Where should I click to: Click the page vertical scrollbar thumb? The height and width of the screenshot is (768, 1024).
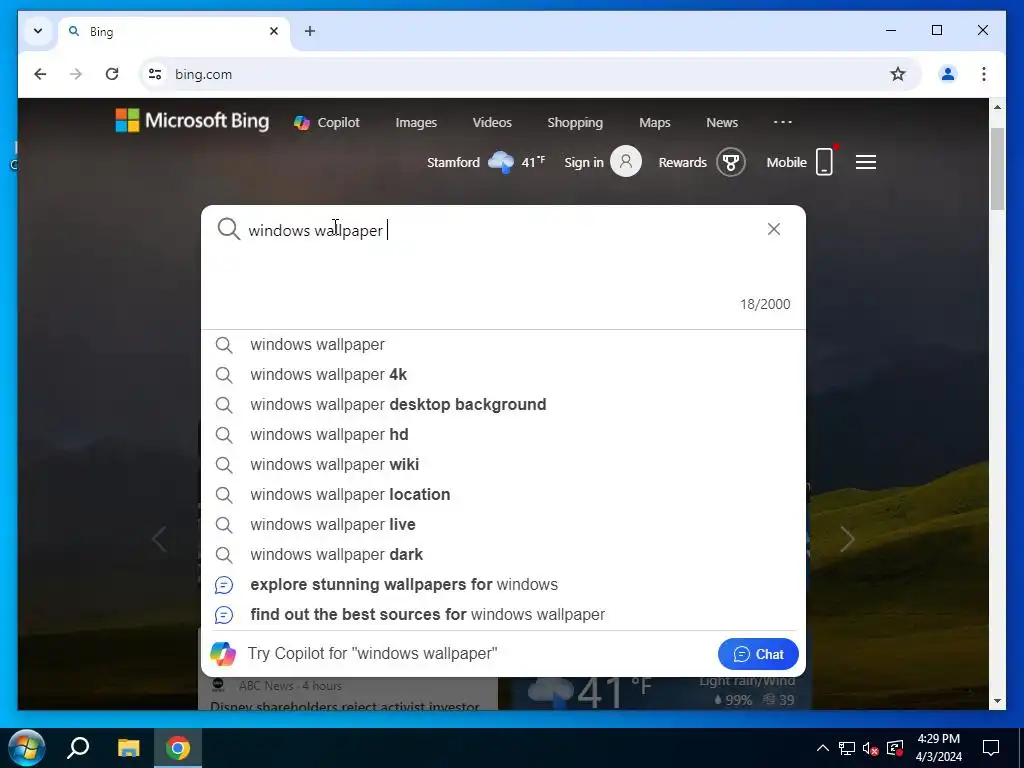point(997,170)
